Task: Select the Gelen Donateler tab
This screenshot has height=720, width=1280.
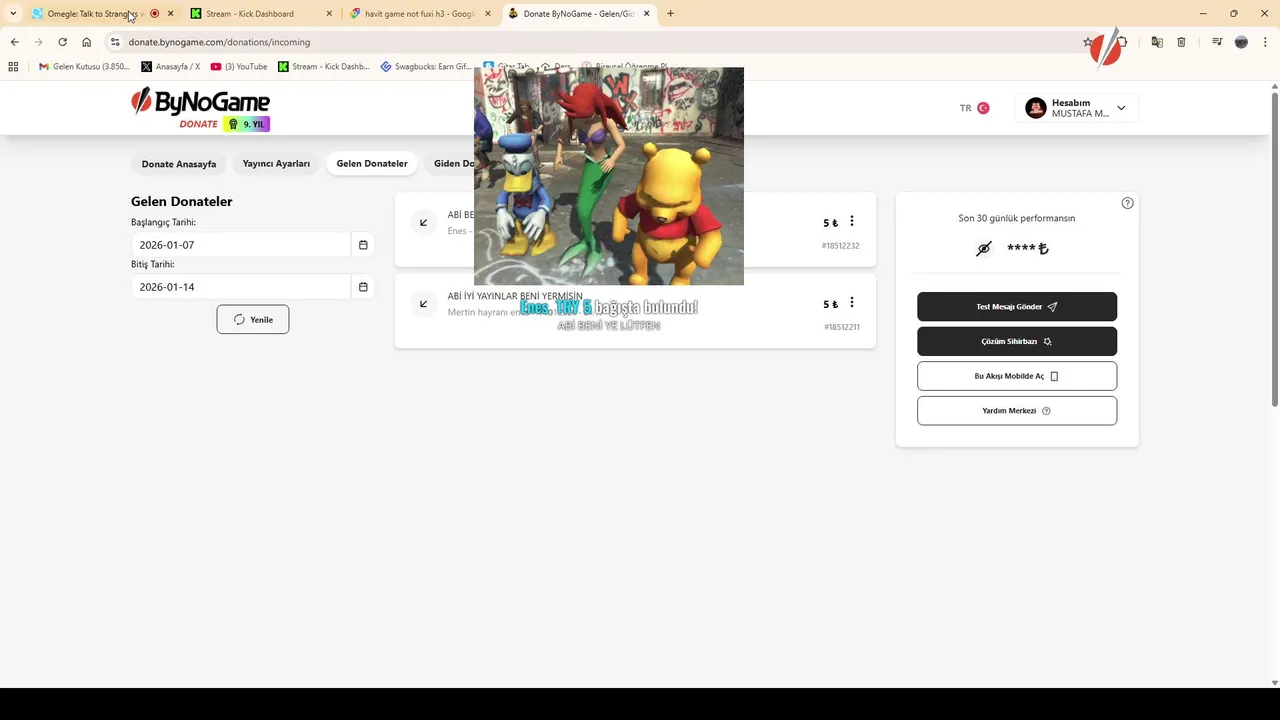Action: tap(372, 164)
